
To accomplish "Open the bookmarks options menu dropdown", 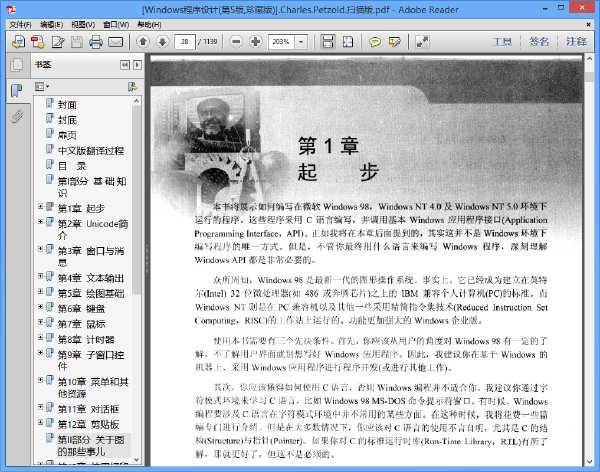I will click(42, 87).
